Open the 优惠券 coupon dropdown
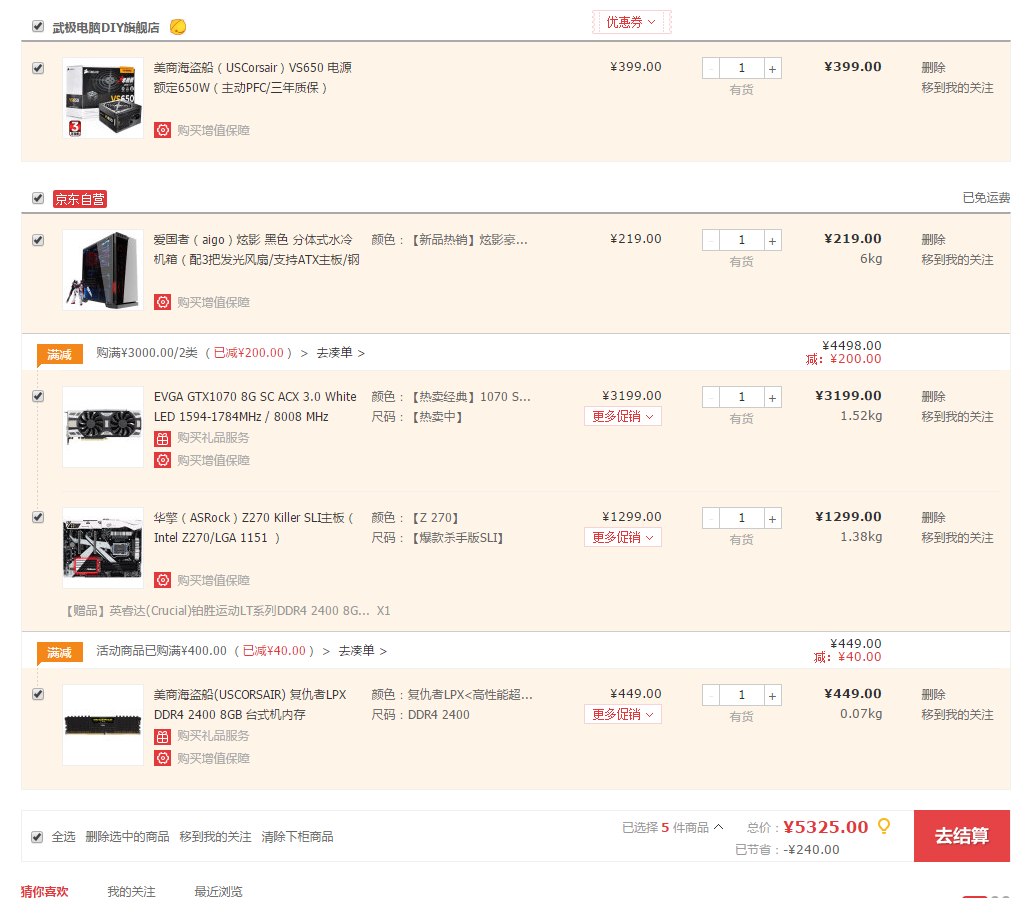This screenshot has width=1036, height=898. pos(631,22)
